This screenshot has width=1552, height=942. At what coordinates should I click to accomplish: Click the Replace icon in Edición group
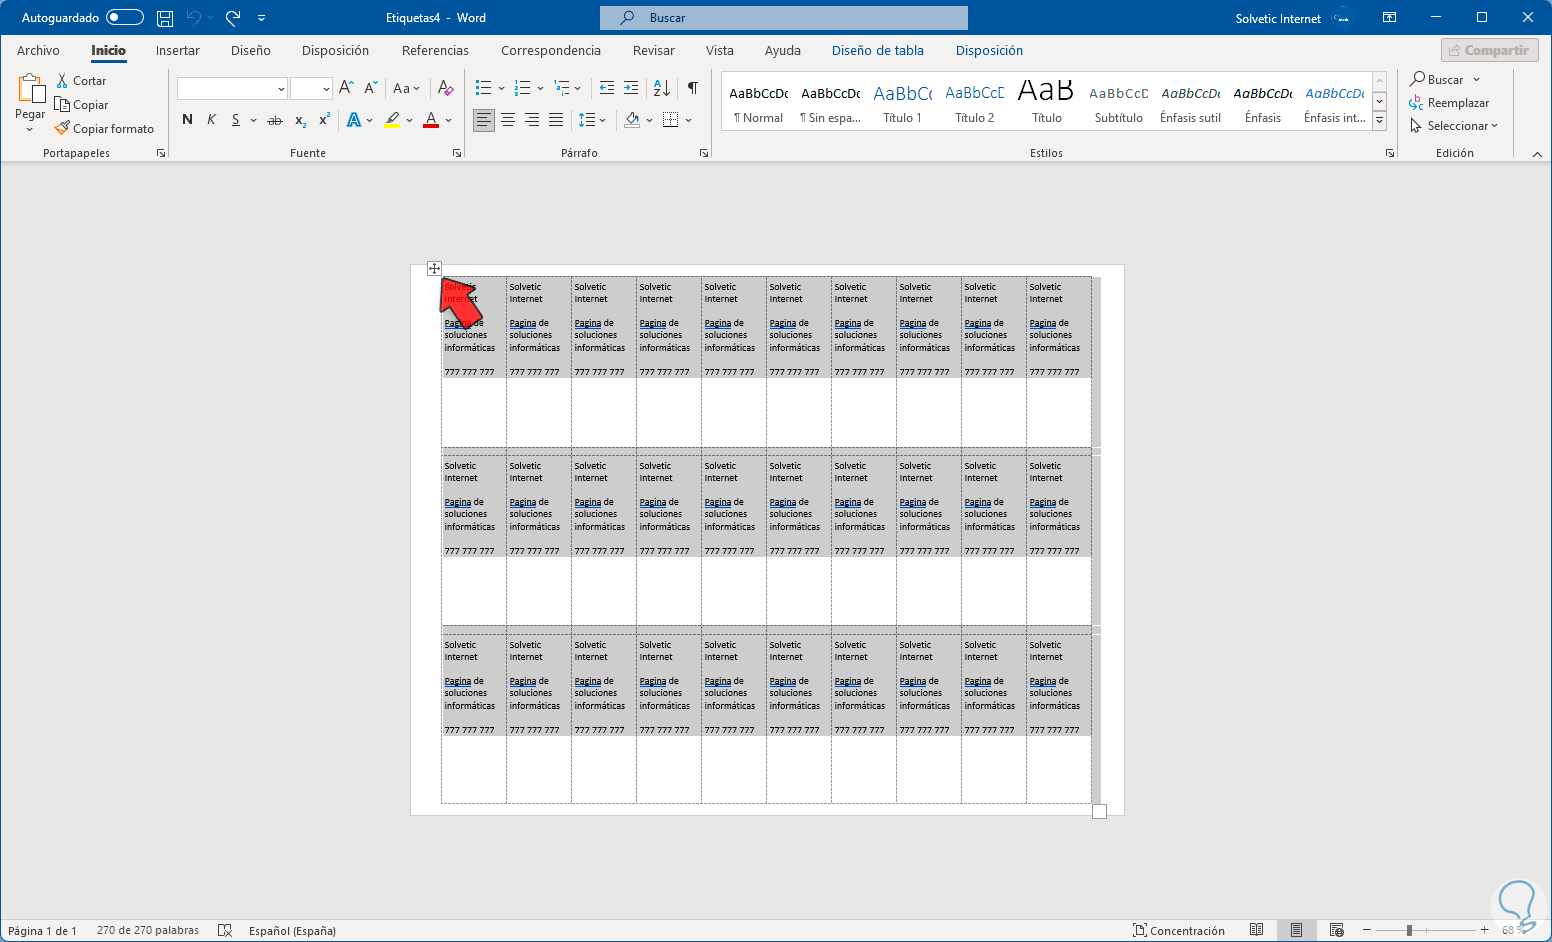pyautogui.click(x=1416, y=103)
